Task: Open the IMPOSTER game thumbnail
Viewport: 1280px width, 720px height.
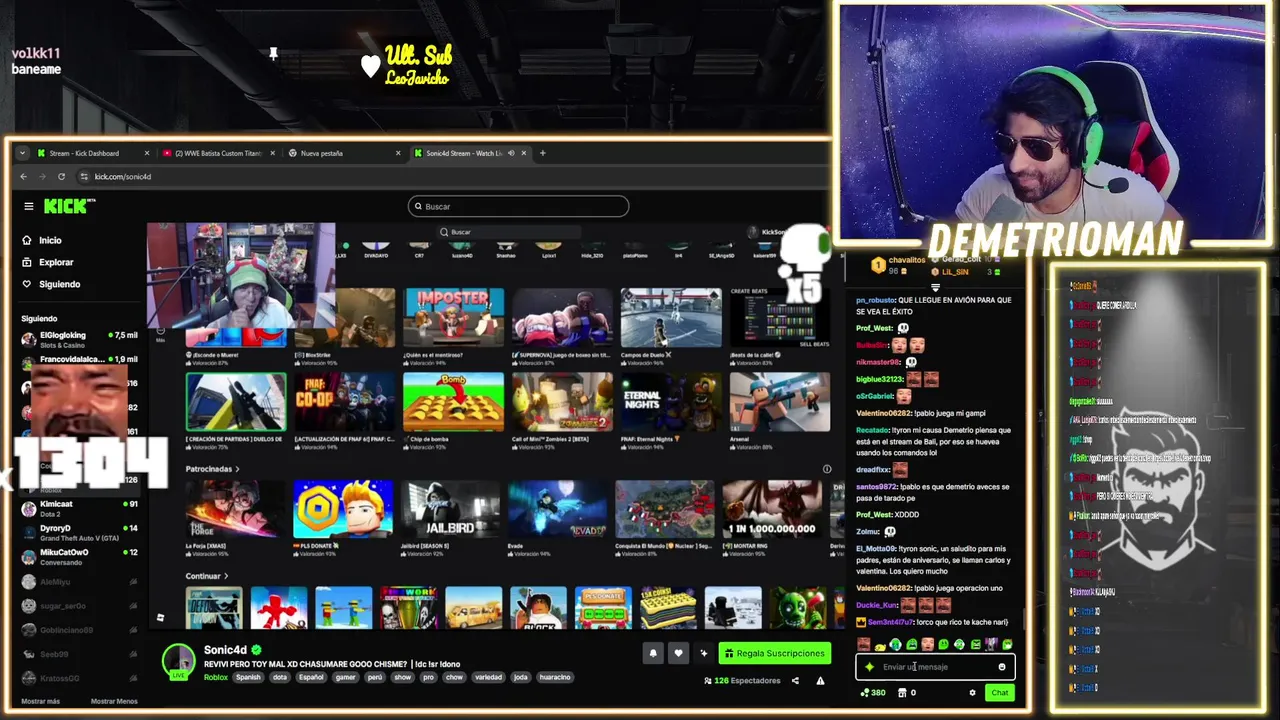Action: tap(453, 317)
